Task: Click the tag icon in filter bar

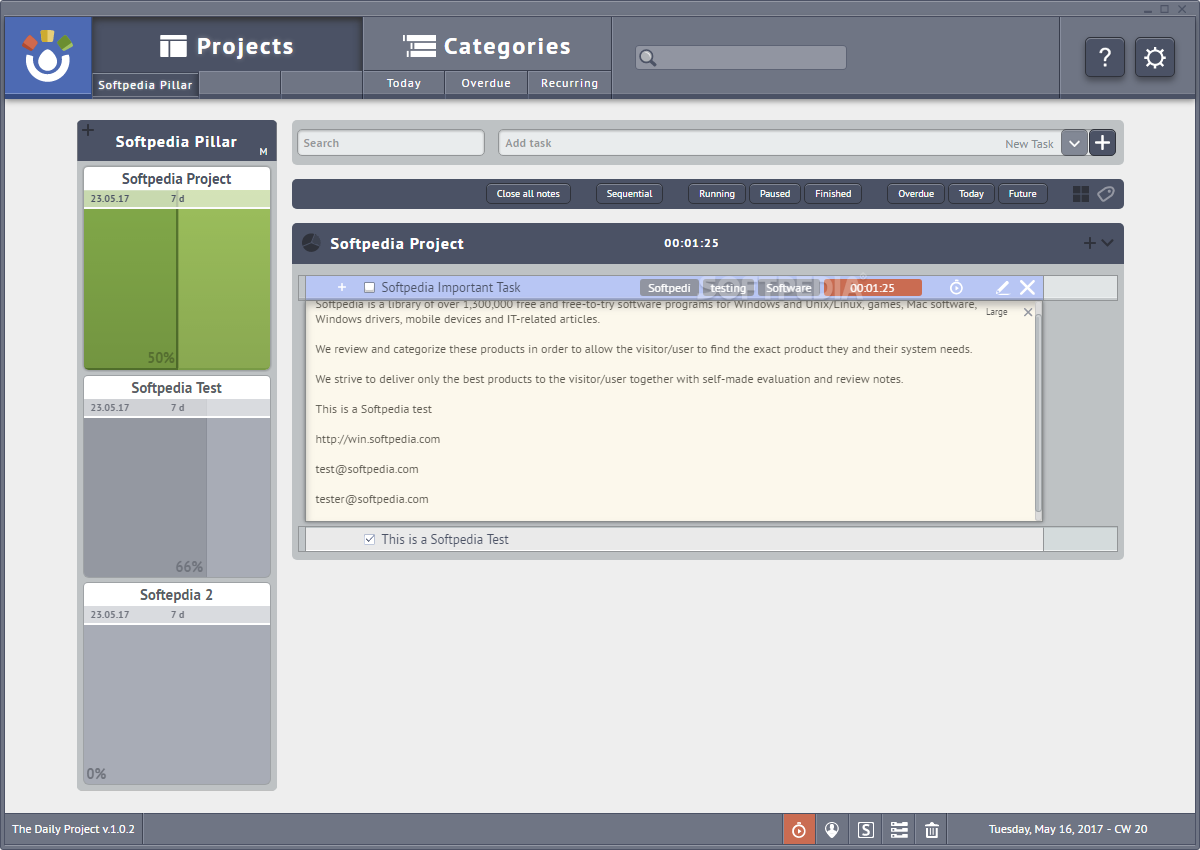Action: (x=1106, y=194)
